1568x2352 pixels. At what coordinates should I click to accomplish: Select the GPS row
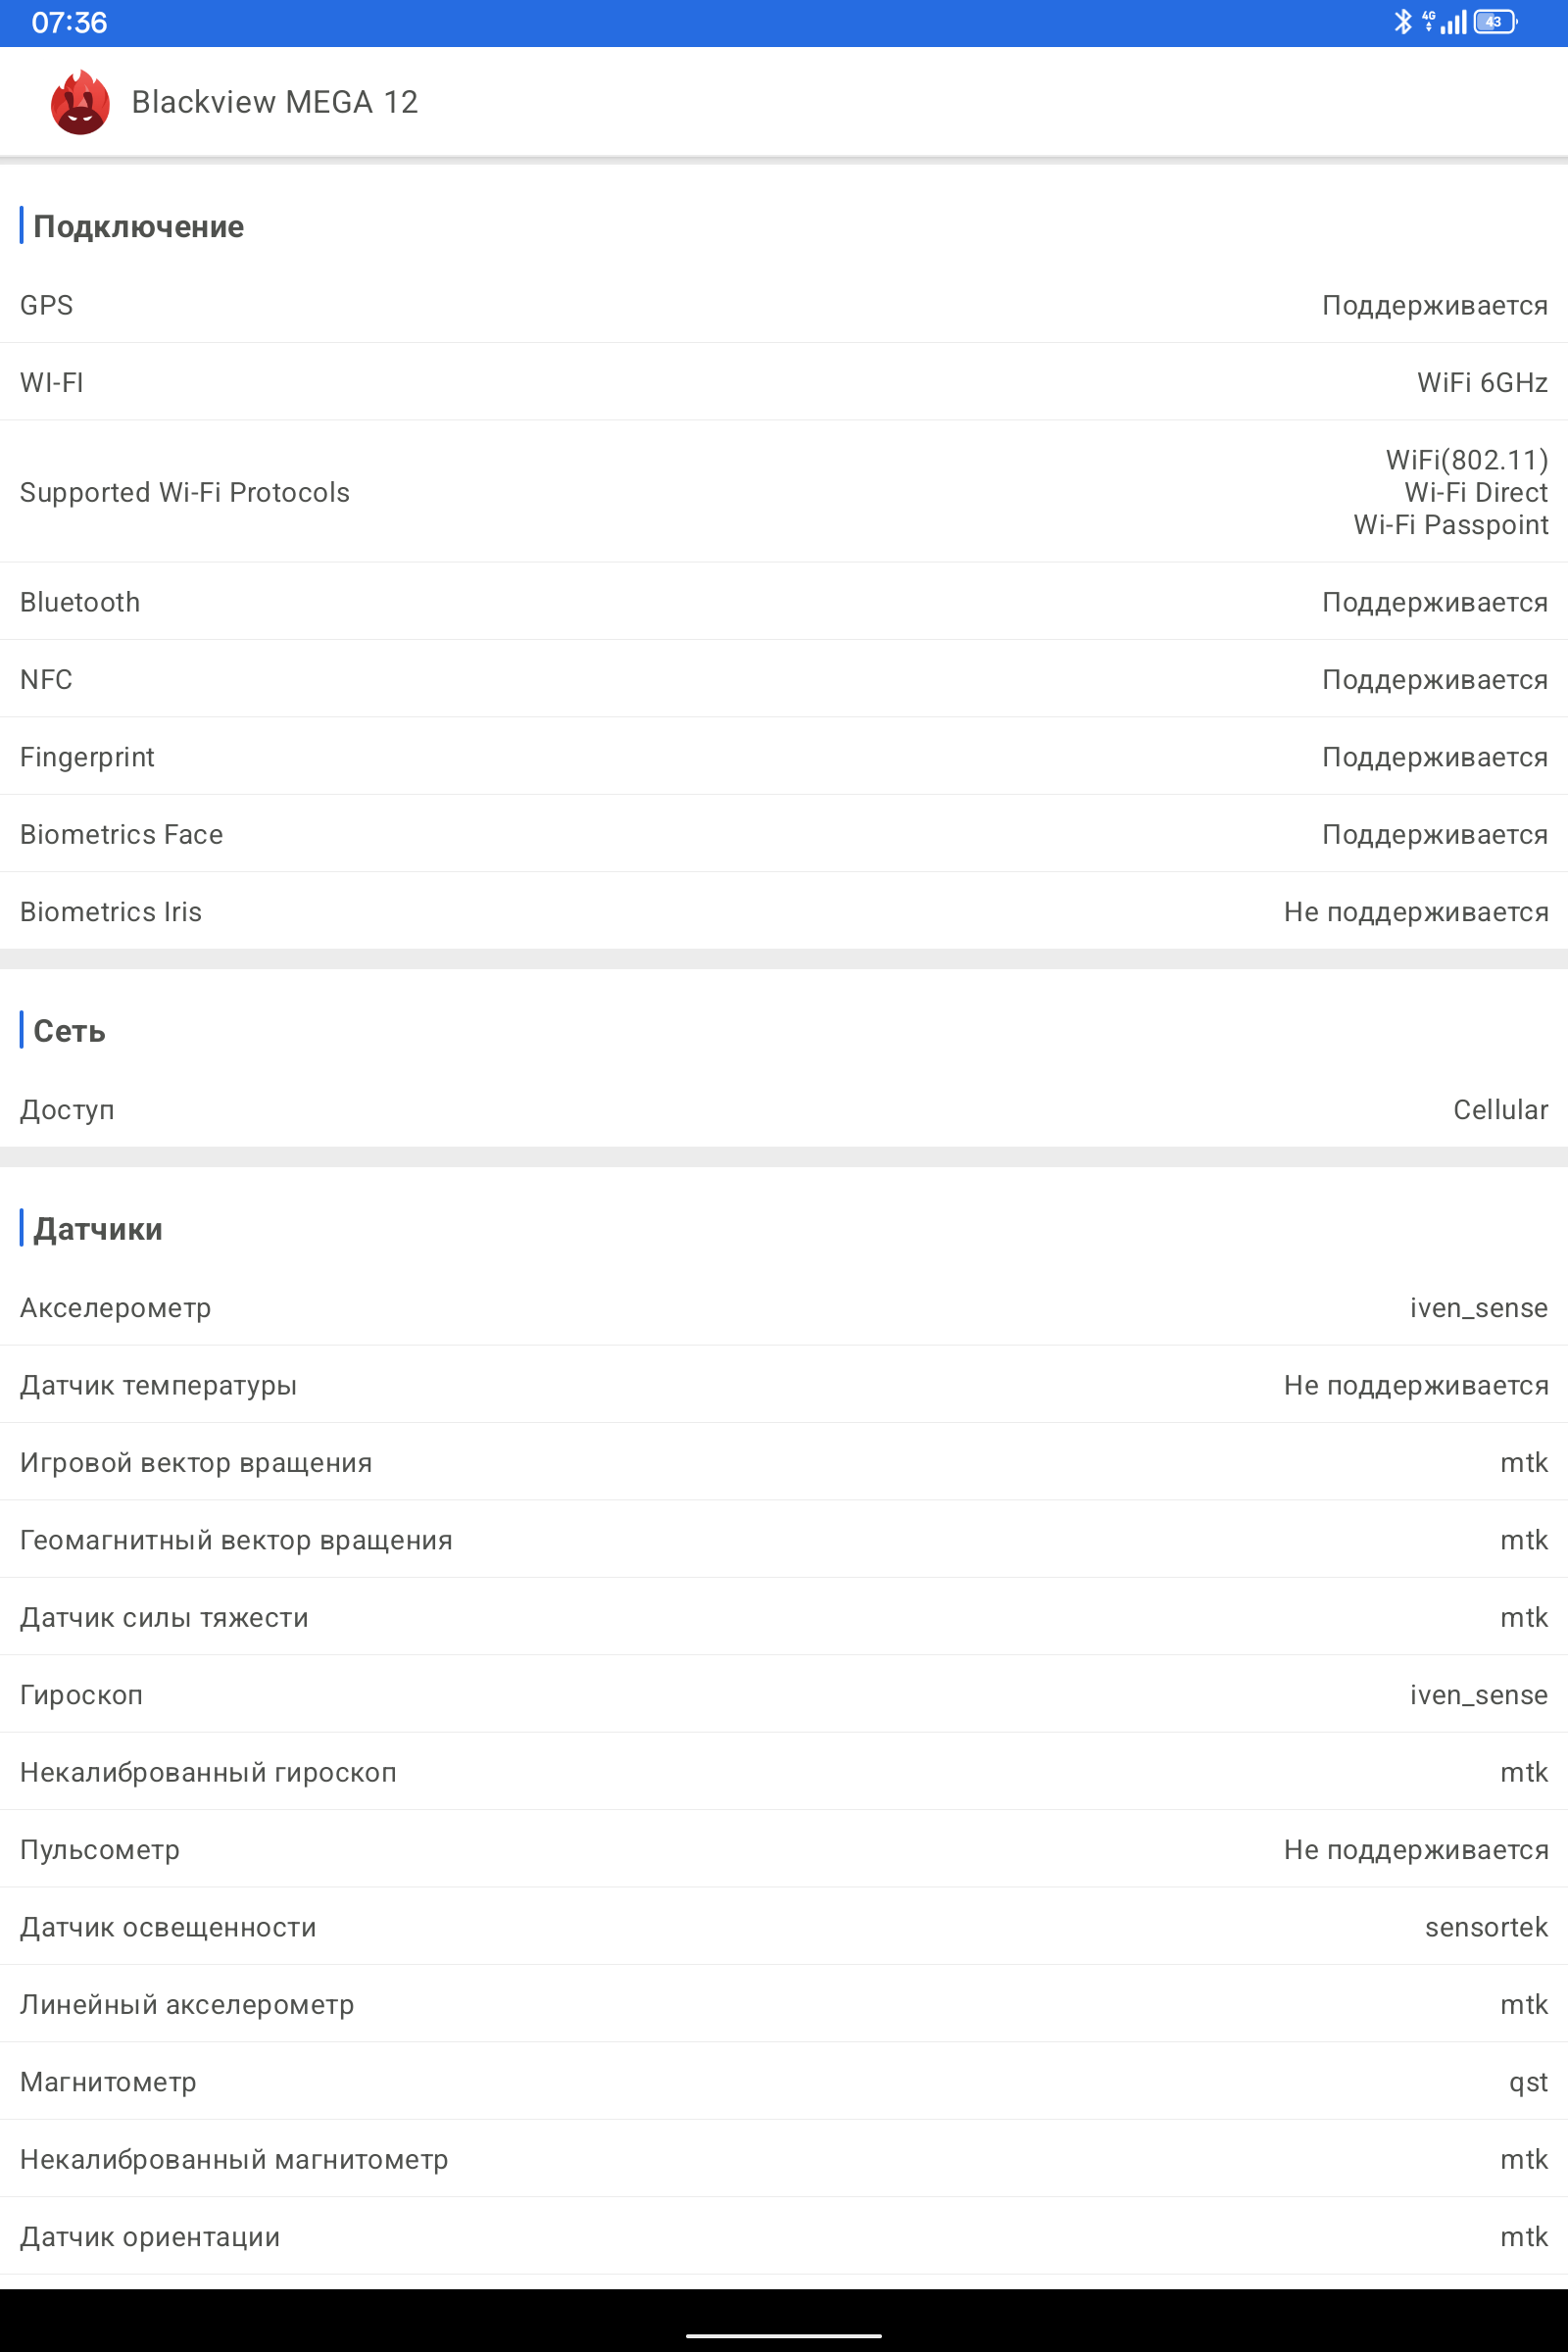click(784, 305)
